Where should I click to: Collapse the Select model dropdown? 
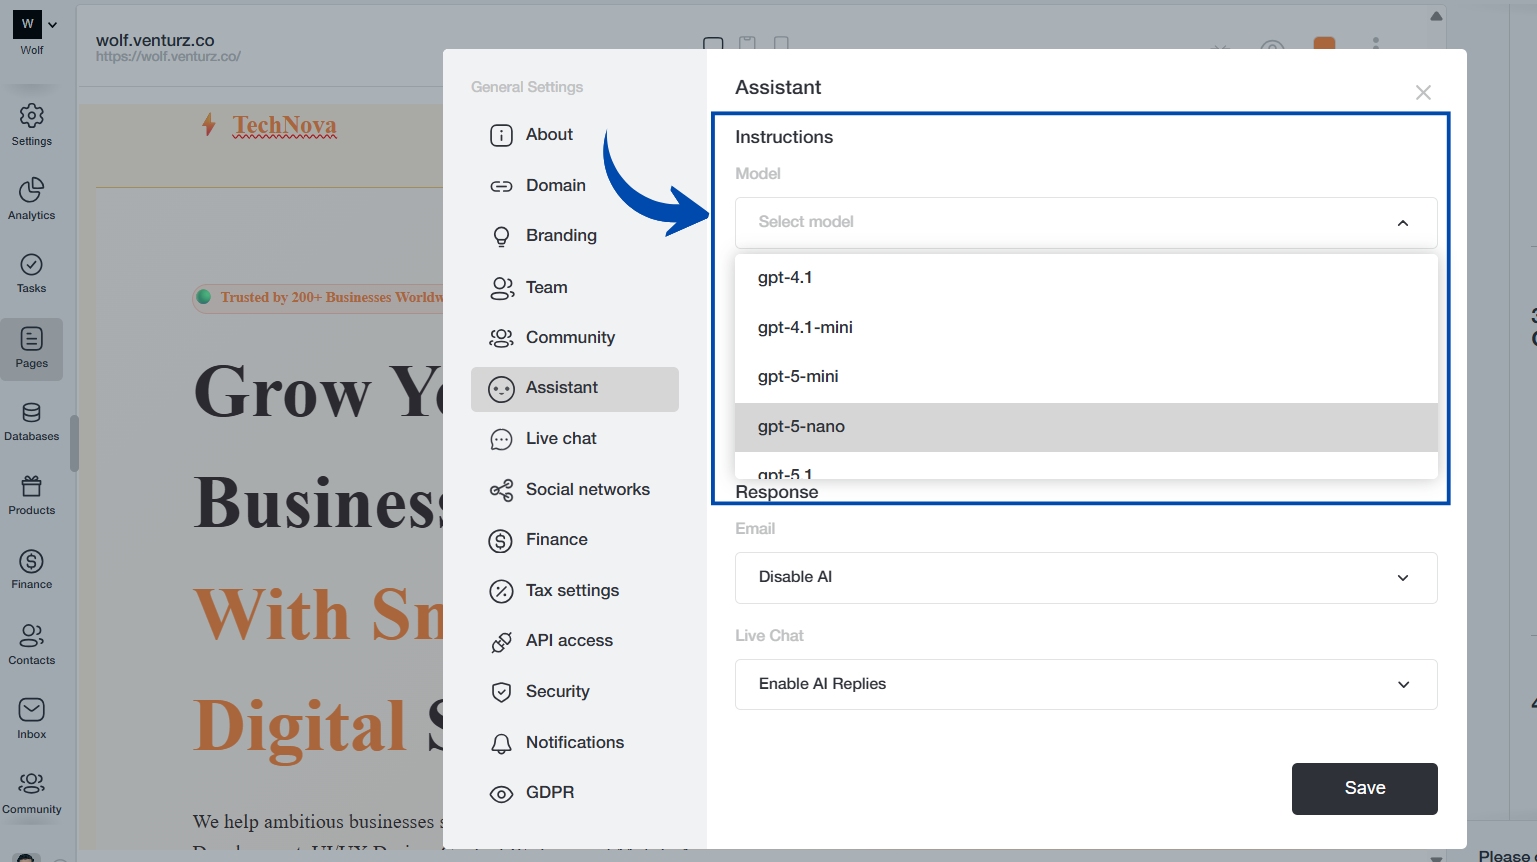1402,222
